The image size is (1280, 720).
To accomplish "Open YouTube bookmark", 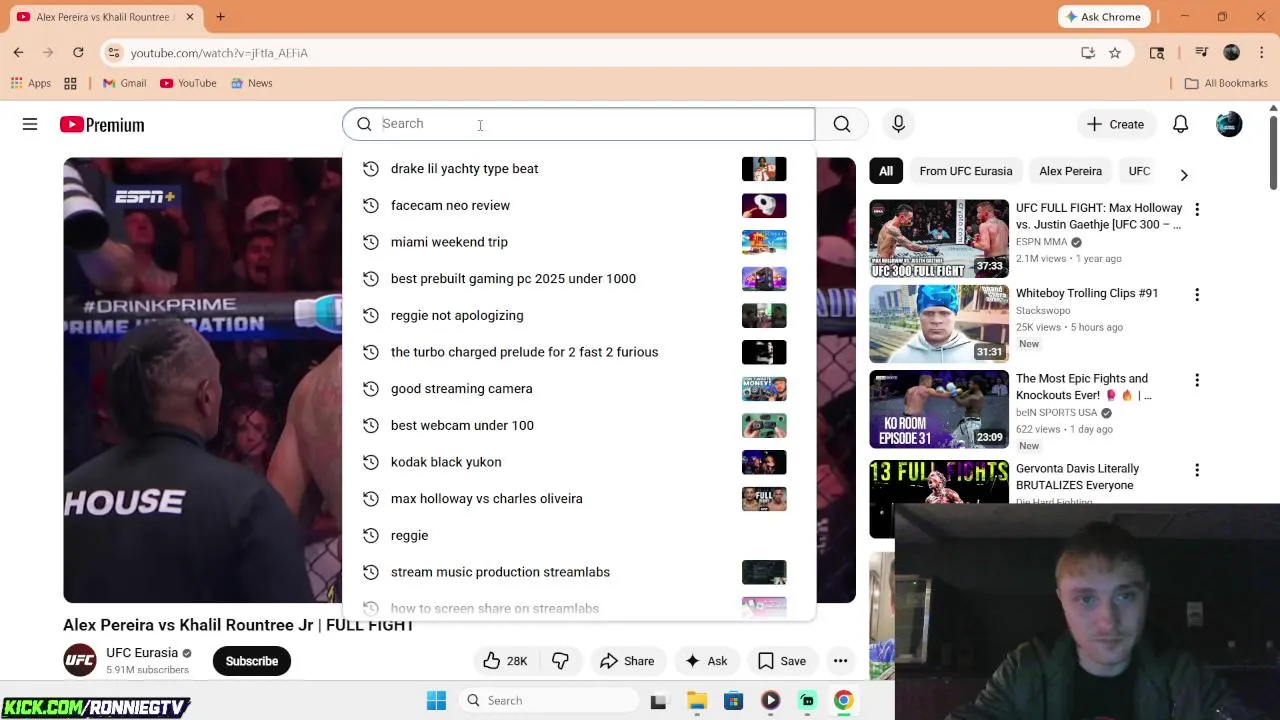I will pyautogui.click(x=188, y=83).
